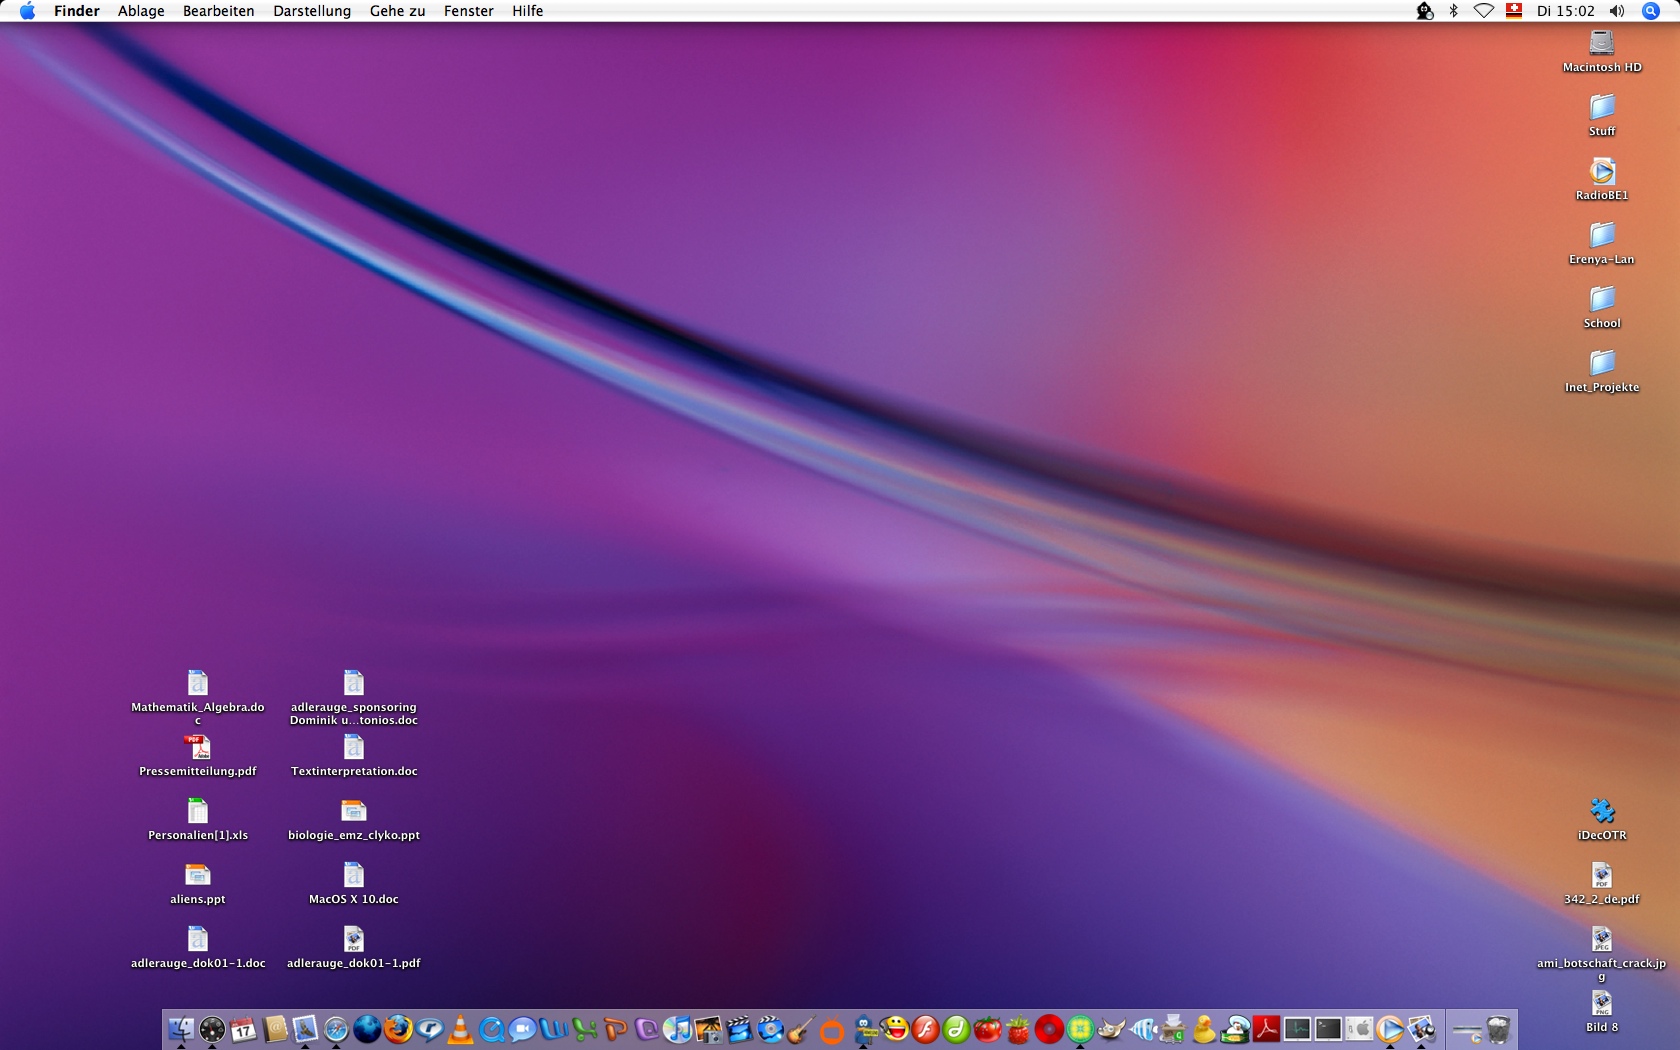Open Safari compass icon in dock
Image resolution: width=1680 pixels, height=1050 pixels.
(x=336, y=1029)
